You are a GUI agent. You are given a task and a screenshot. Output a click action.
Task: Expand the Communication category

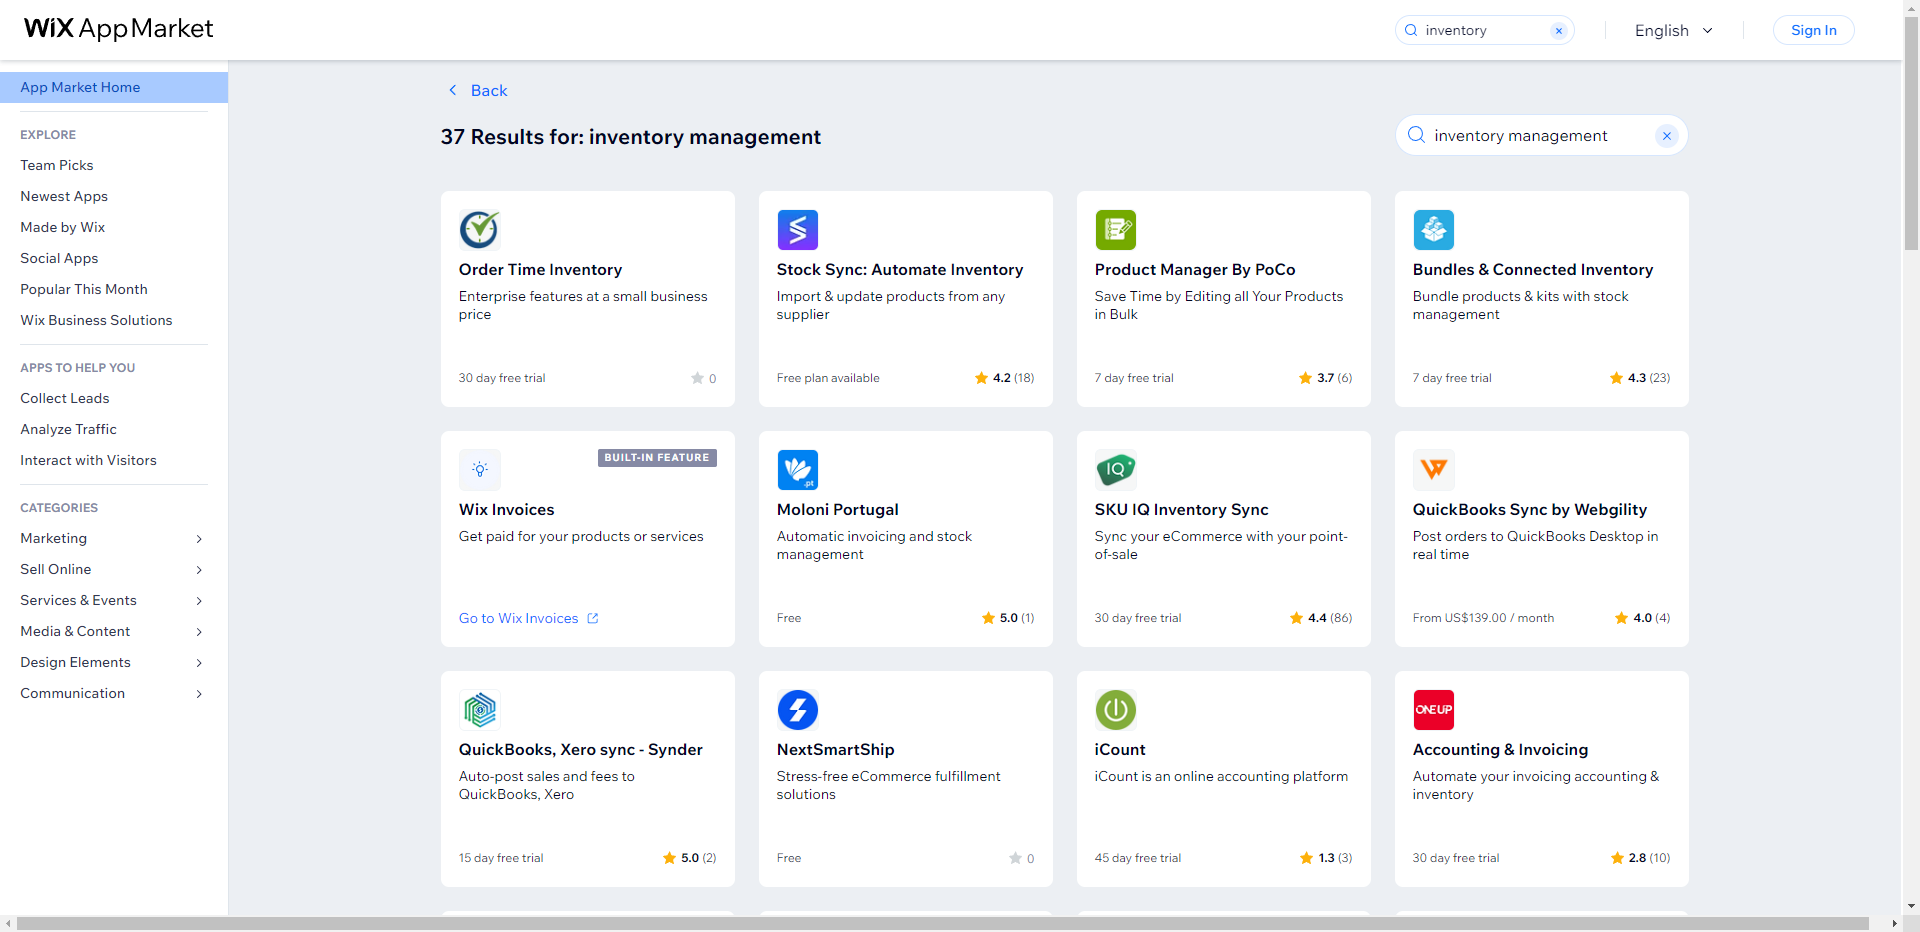199,694
